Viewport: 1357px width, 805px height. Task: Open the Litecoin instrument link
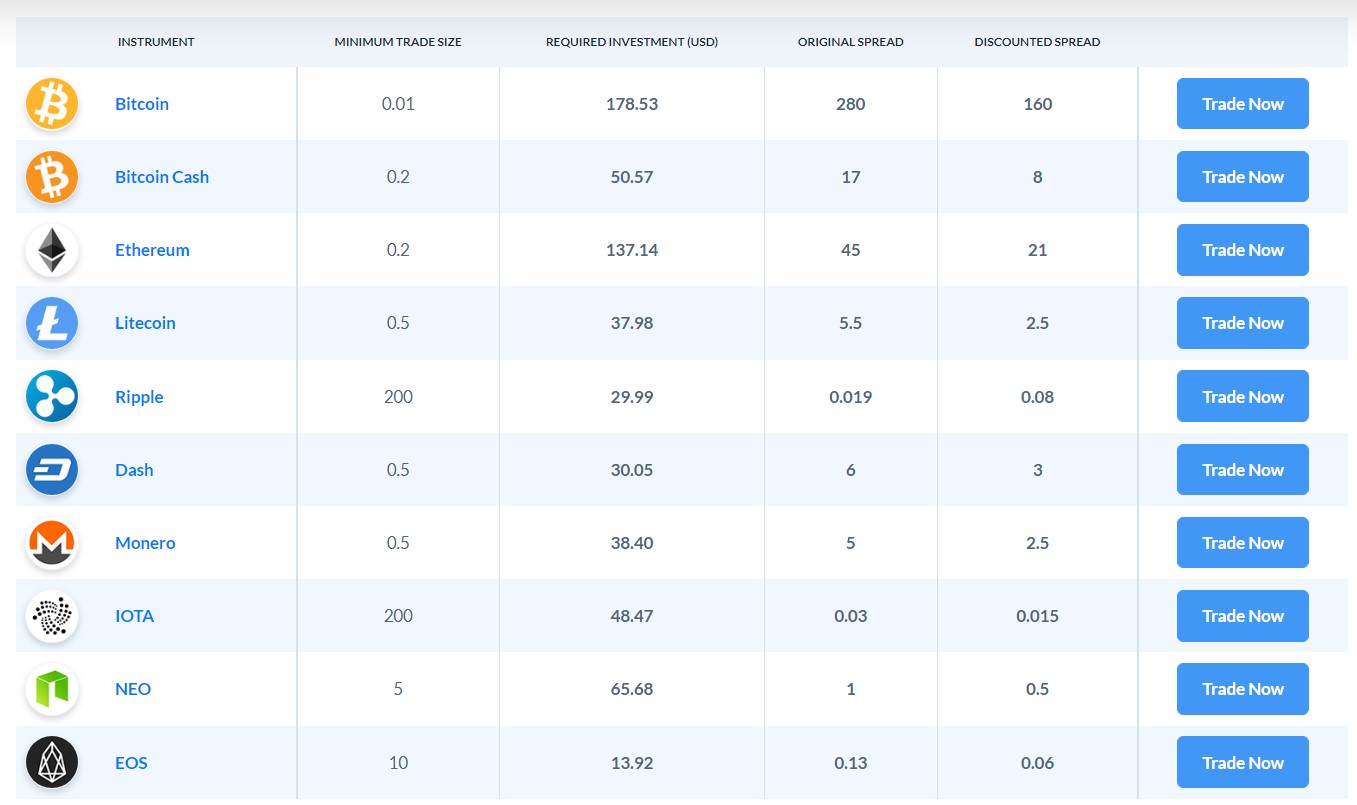[145, 323]
